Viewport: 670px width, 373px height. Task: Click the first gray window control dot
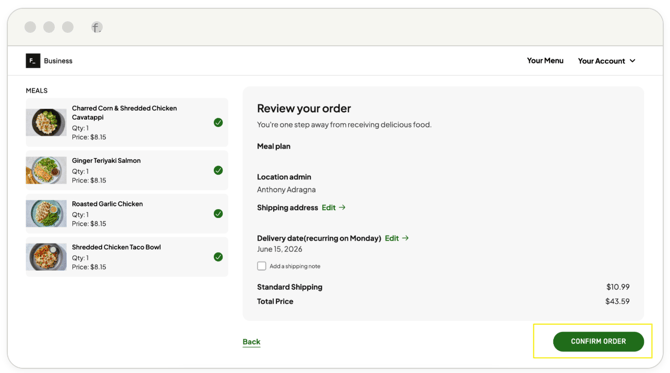(30, 27)
